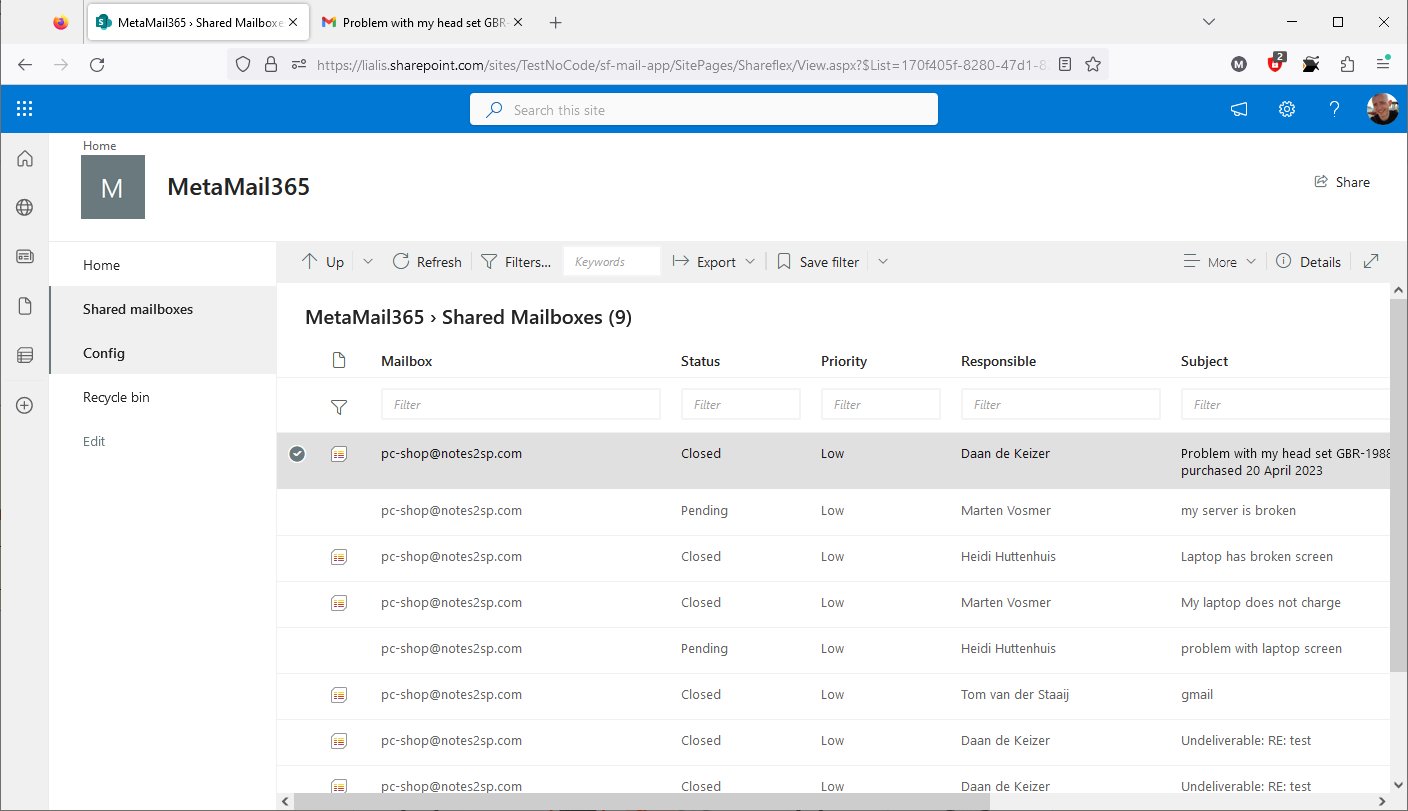Click the Up toolbar button

tap(323, 262)
